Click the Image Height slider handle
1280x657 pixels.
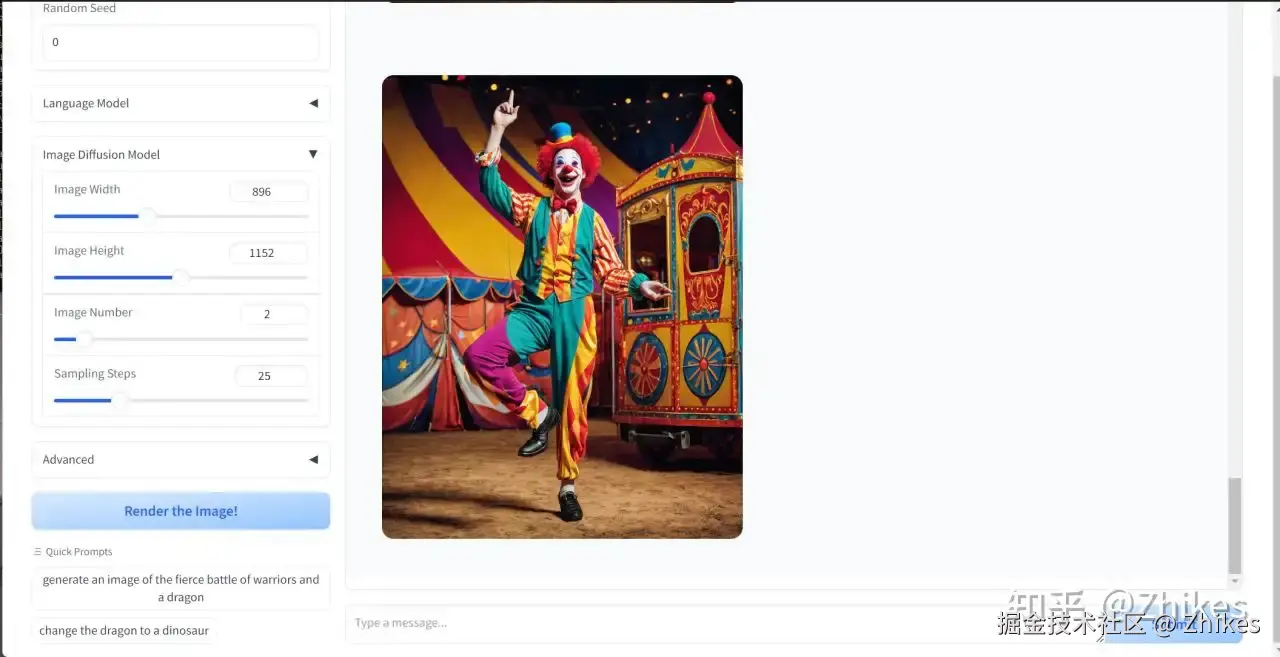(x=180, y=277)
